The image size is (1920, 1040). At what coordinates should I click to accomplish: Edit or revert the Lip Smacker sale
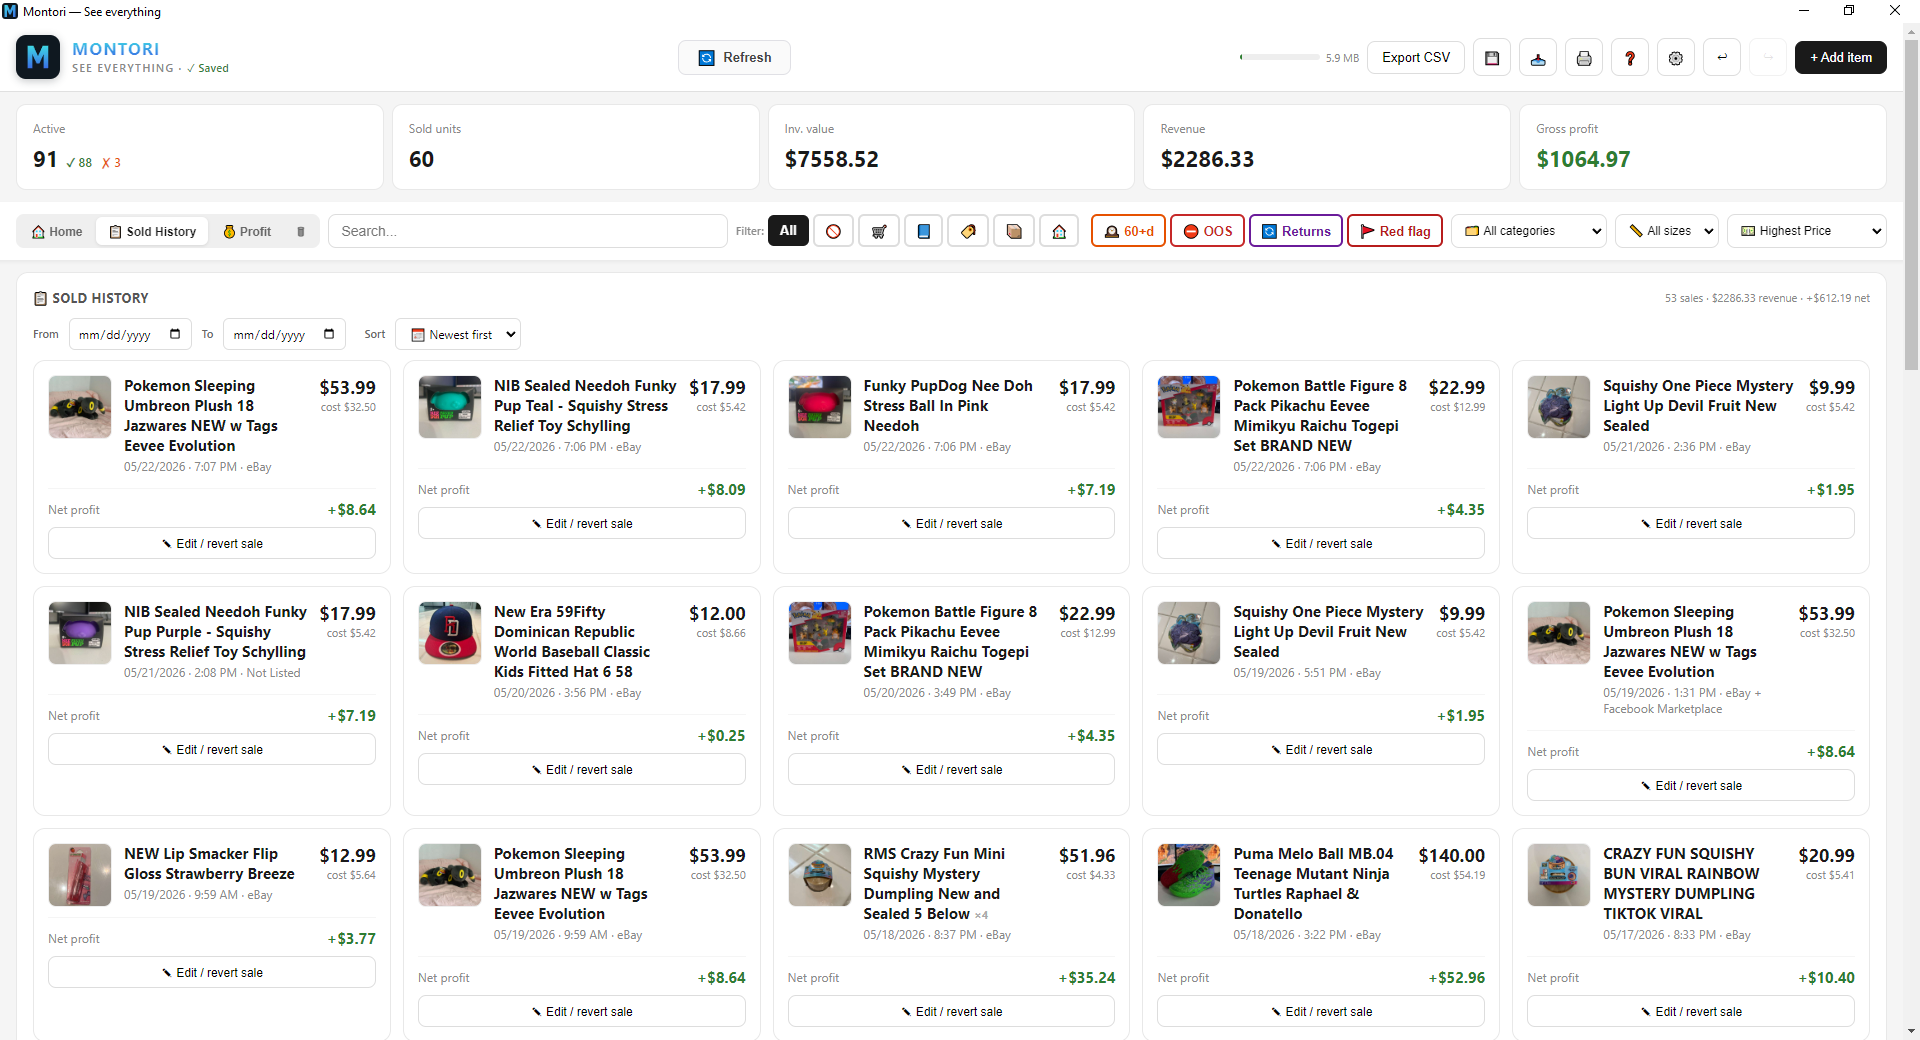(212, 972)
